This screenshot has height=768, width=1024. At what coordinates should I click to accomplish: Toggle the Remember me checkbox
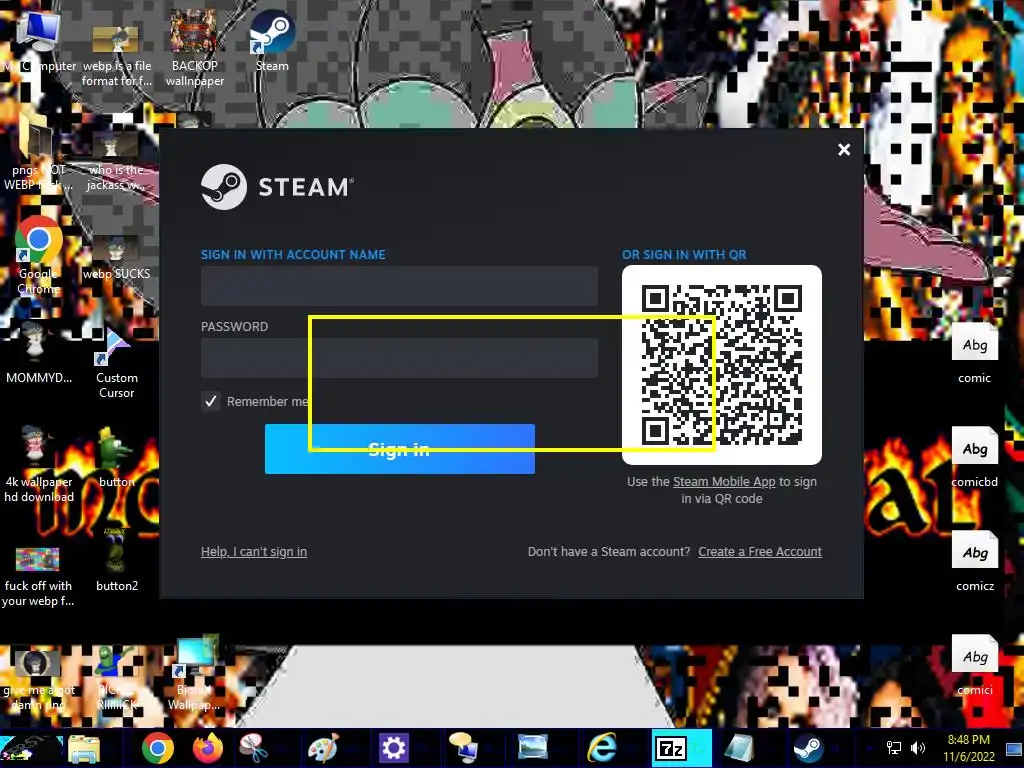click(210, 401)
